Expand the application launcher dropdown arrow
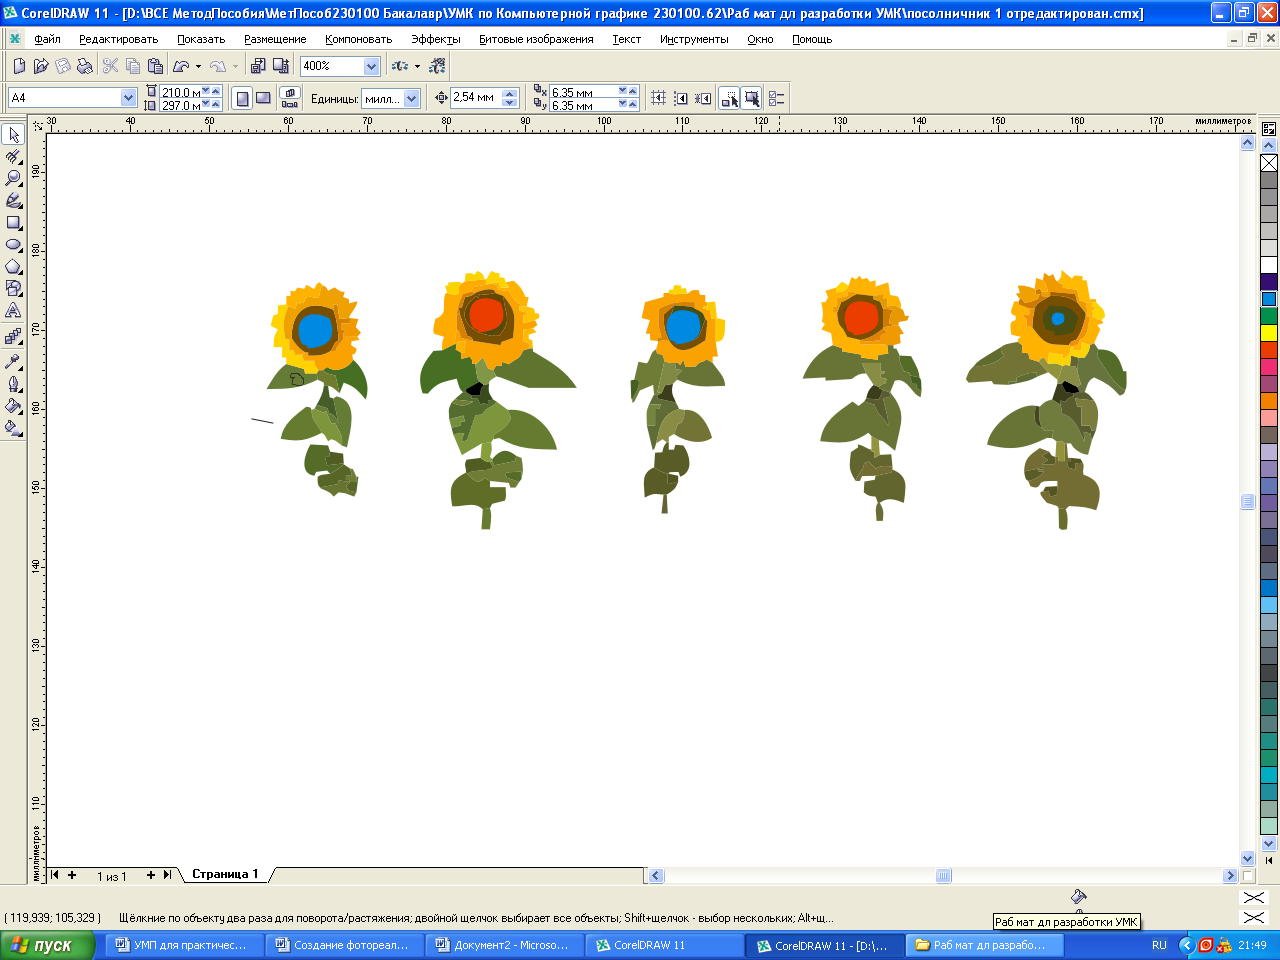The width and height of the screenshot is (1280, 960). (x=417, y=66)
